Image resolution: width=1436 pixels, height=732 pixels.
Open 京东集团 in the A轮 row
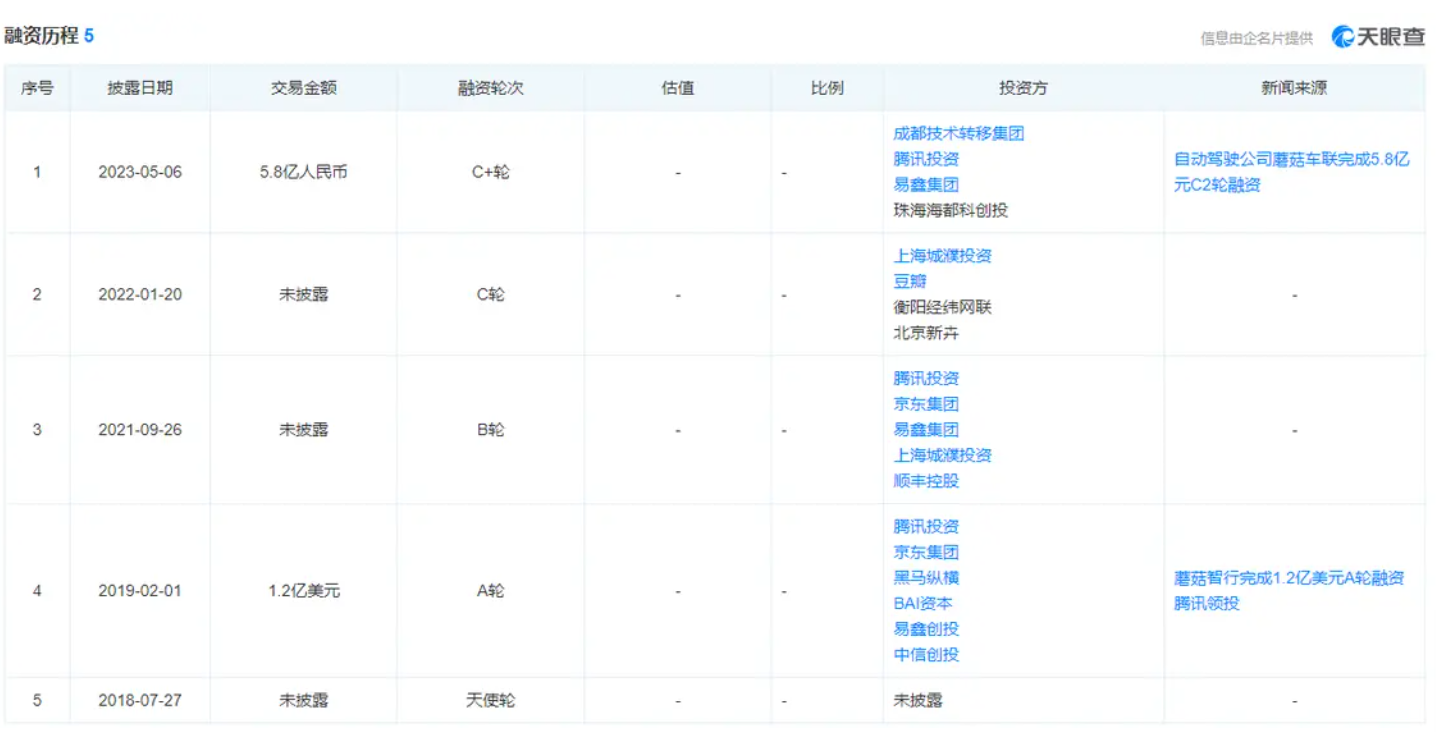click(x=926, y=553)
